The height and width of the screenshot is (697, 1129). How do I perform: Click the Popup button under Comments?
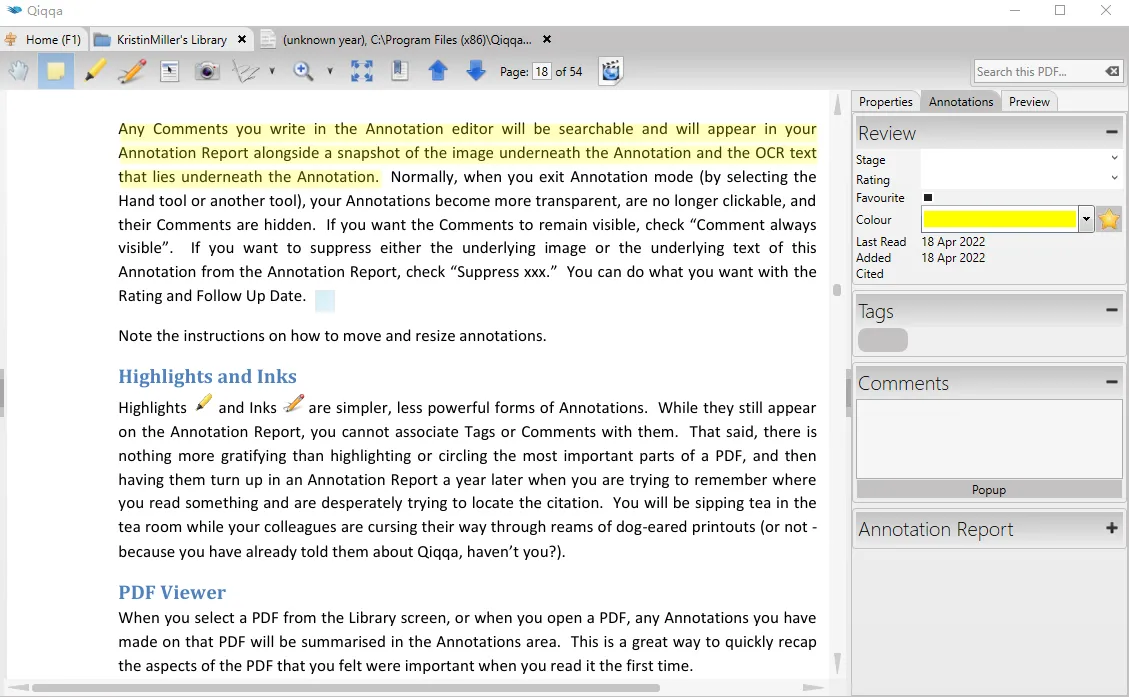pyautogui.click(x=989, y=490)
